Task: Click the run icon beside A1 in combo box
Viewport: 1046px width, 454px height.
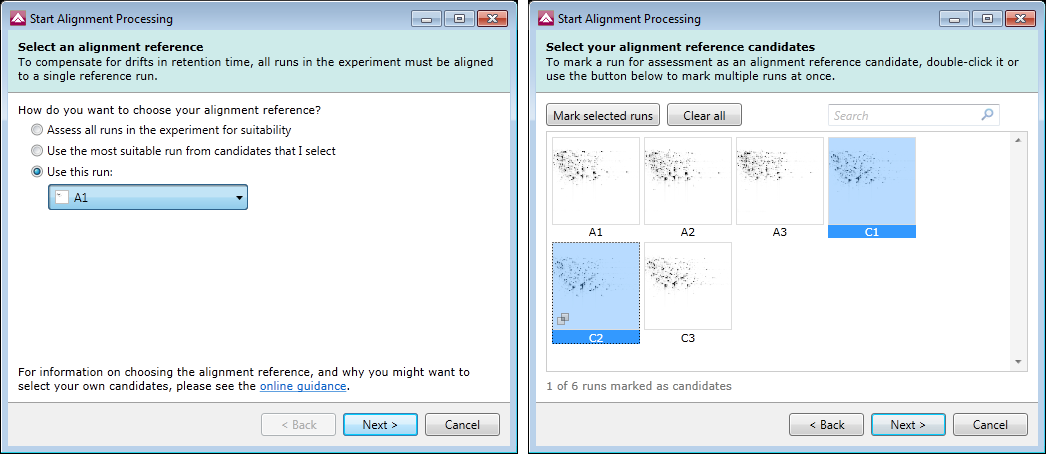Action: 61,197
